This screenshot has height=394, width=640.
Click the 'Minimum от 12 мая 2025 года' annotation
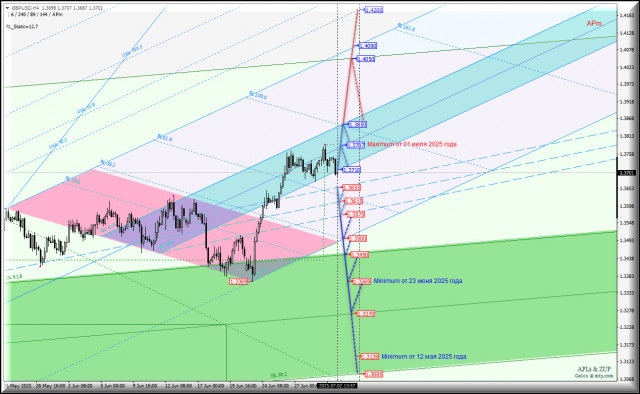(424, 356)
